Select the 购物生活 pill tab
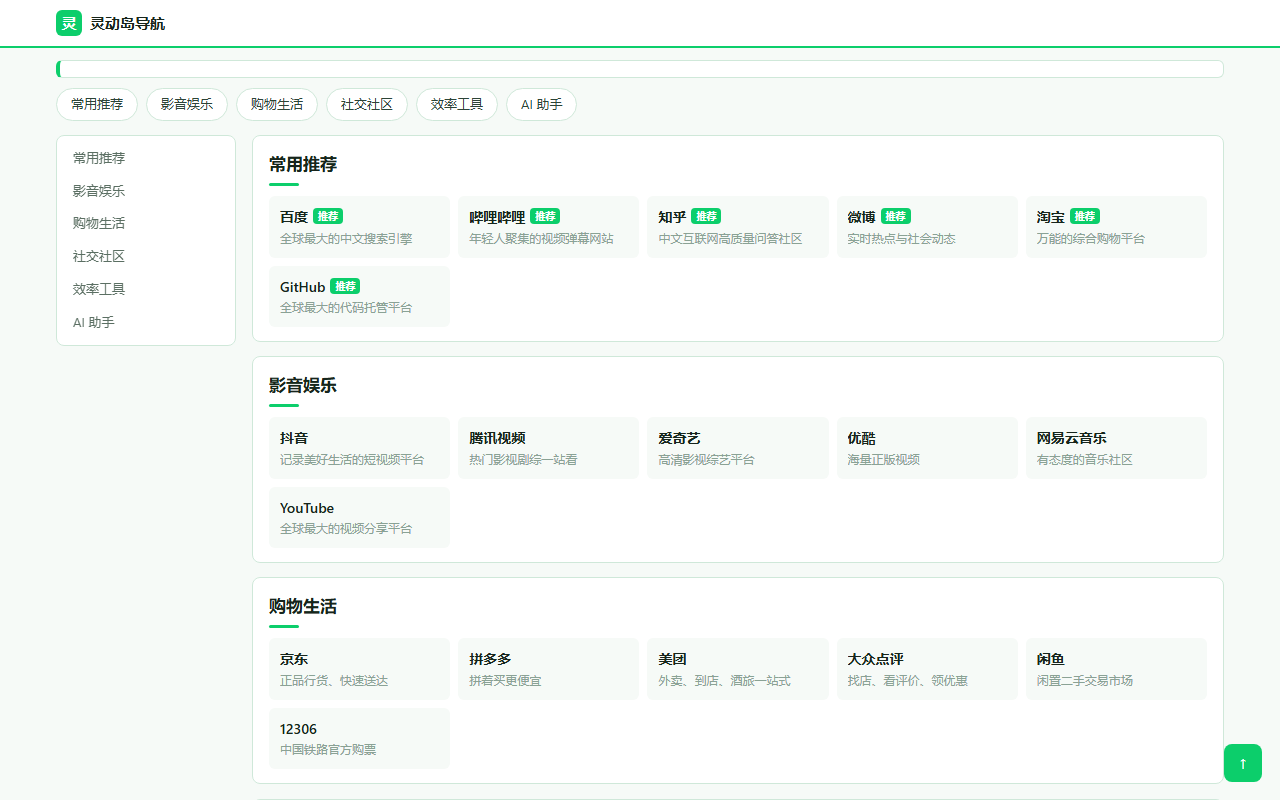The height and width of the screenshot is (800, 1280). tap(277, 104)
